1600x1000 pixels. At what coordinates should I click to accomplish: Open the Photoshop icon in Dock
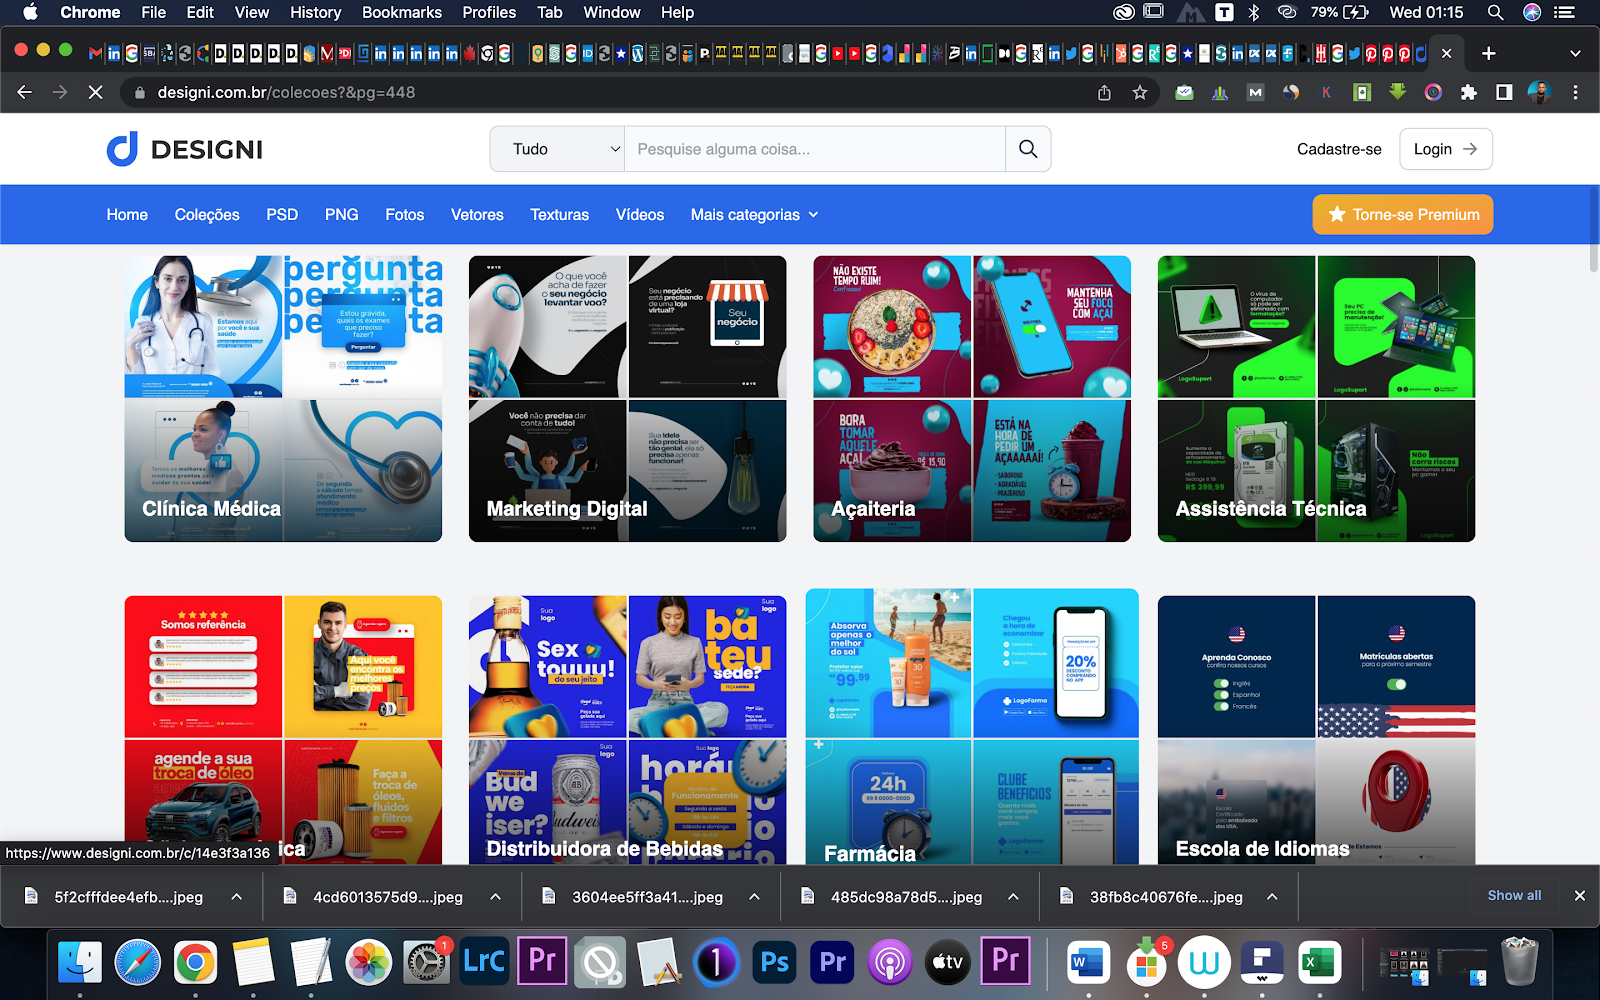point(775,962)
